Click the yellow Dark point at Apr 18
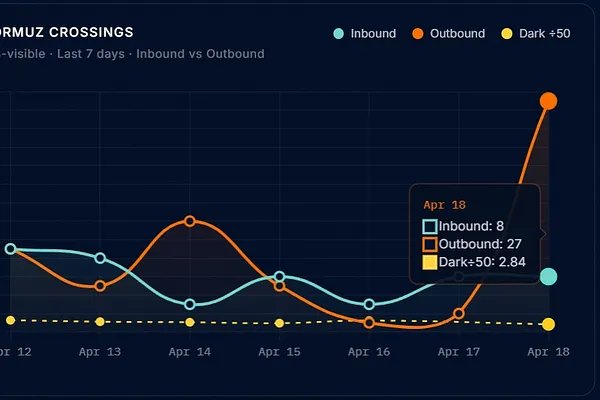Image resolution: width=600 pixels, height=400 pixels. 548,324
